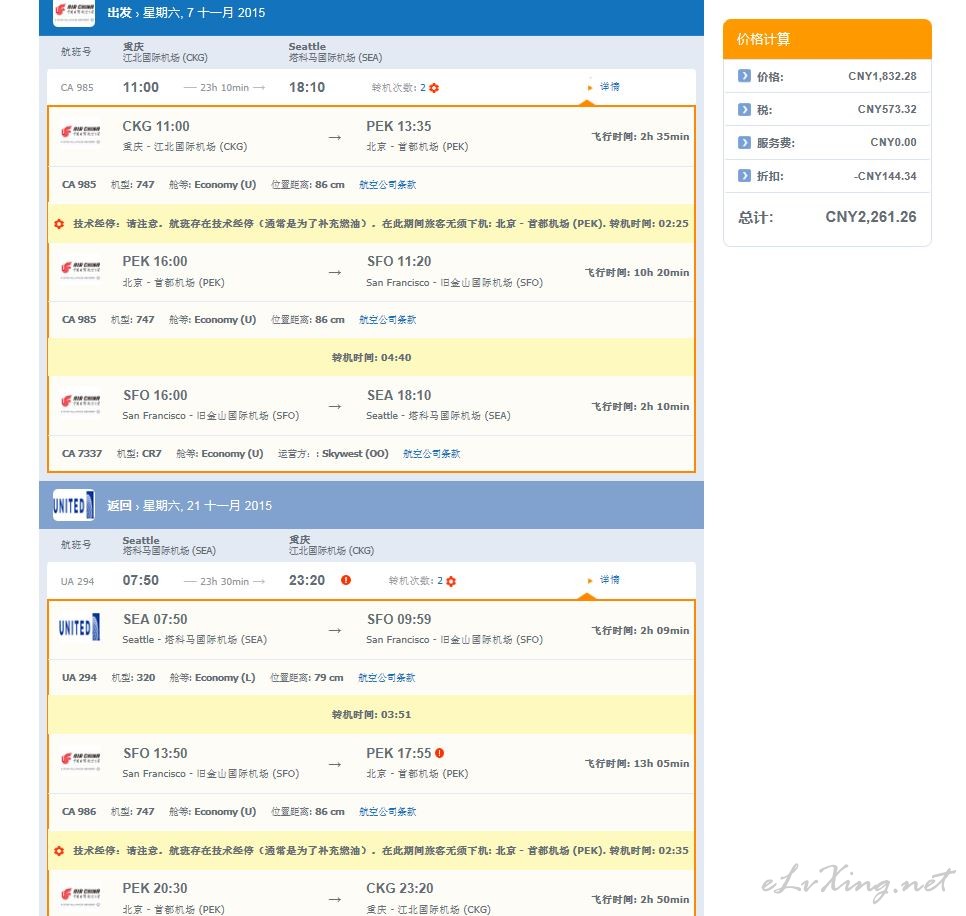Expand the 税 tax row arrow

coord(744,109)
